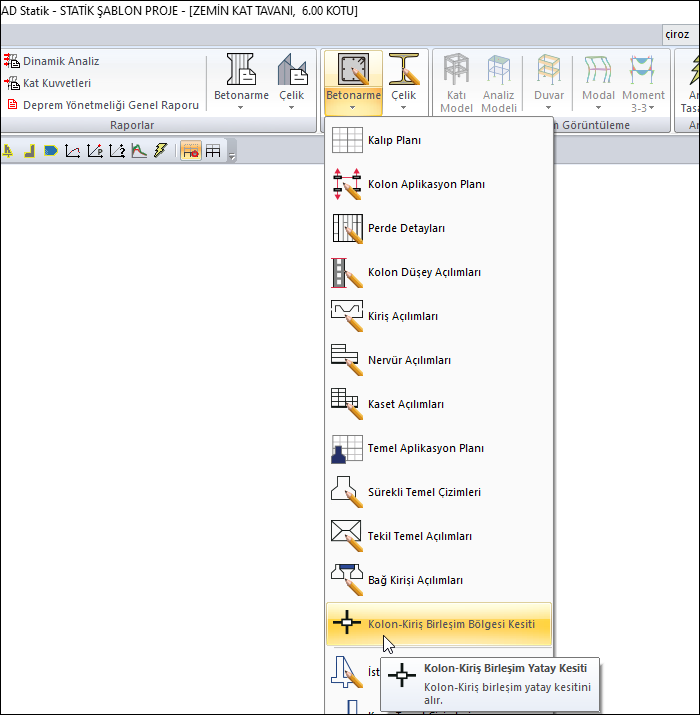Click Kalıp Planı grid icon
This screenshot has height=715, width=700.
click(347, 140)
